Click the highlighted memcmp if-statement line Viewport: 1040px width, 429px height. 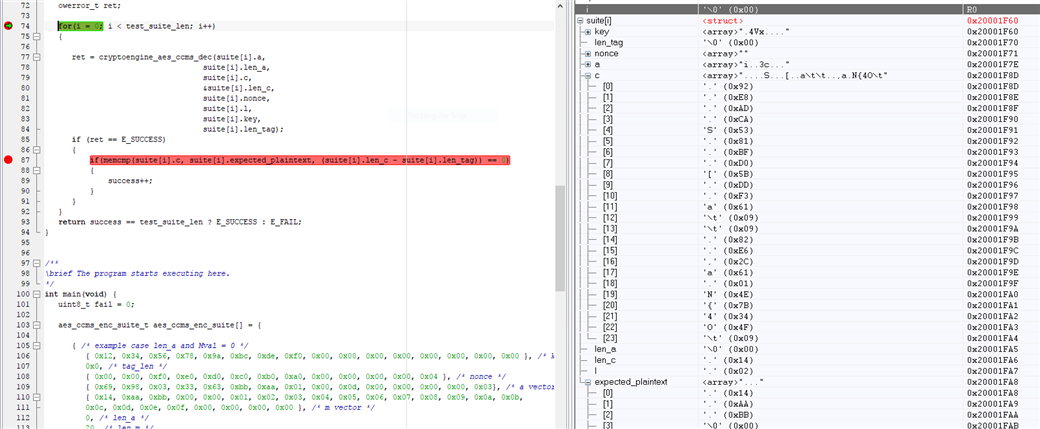pos(300,160)
